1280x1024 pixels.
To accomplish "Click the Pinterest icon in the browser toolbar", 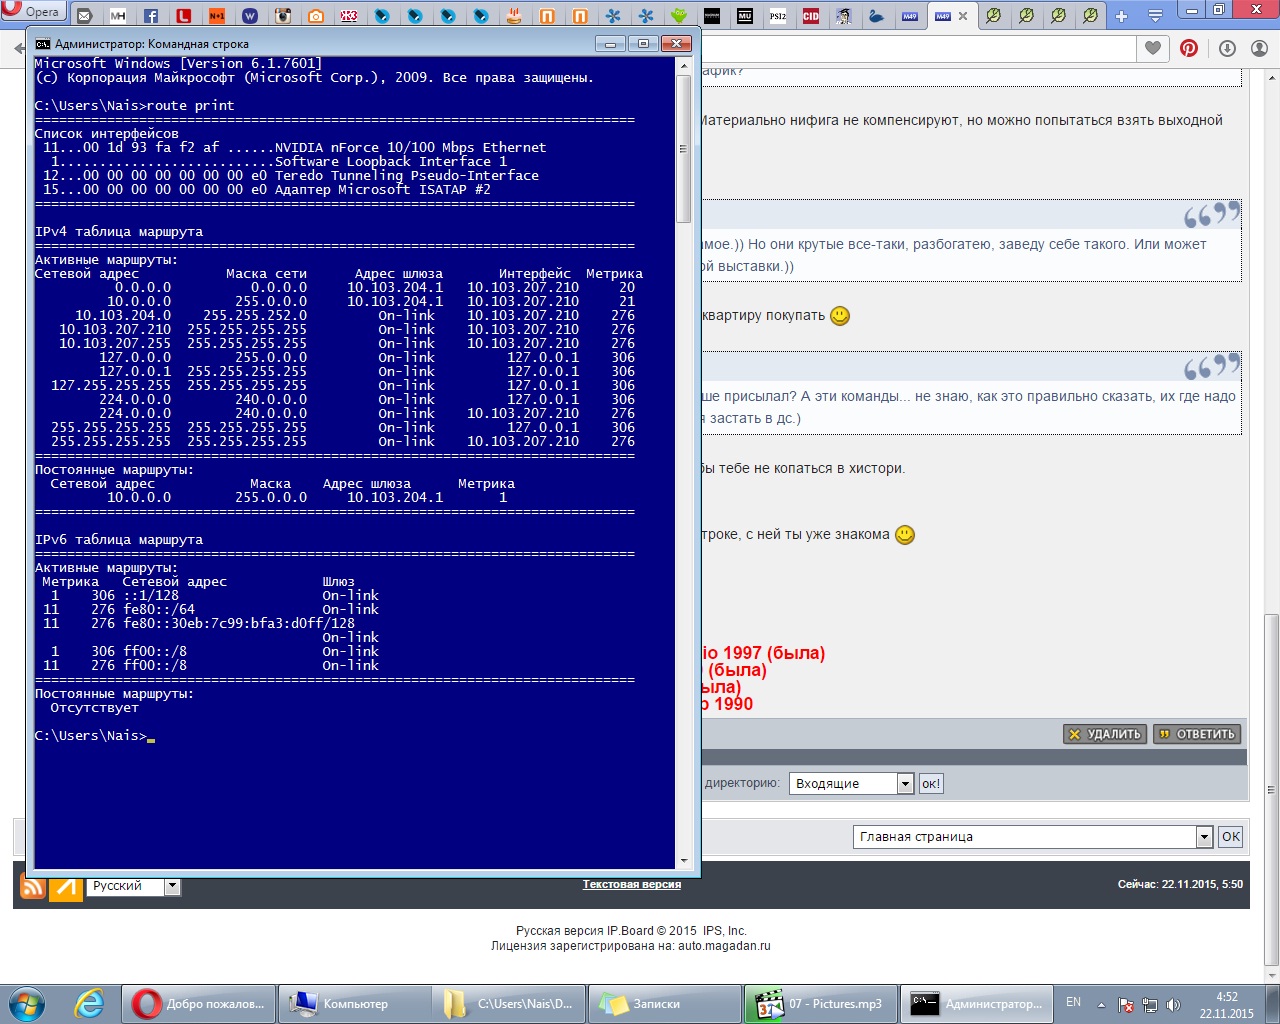I will click(1189, 48).
